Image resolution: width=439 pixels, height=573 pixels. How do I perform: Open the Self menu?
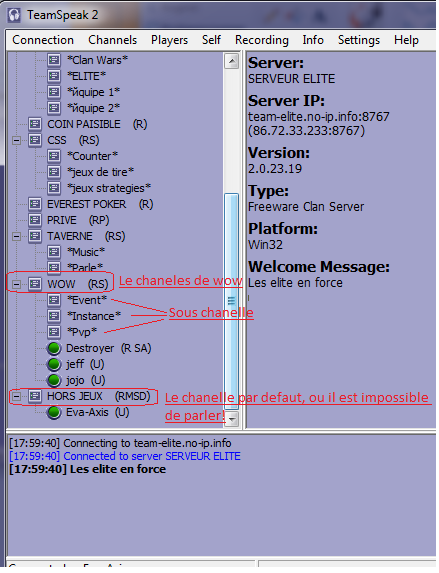[211, 40]
